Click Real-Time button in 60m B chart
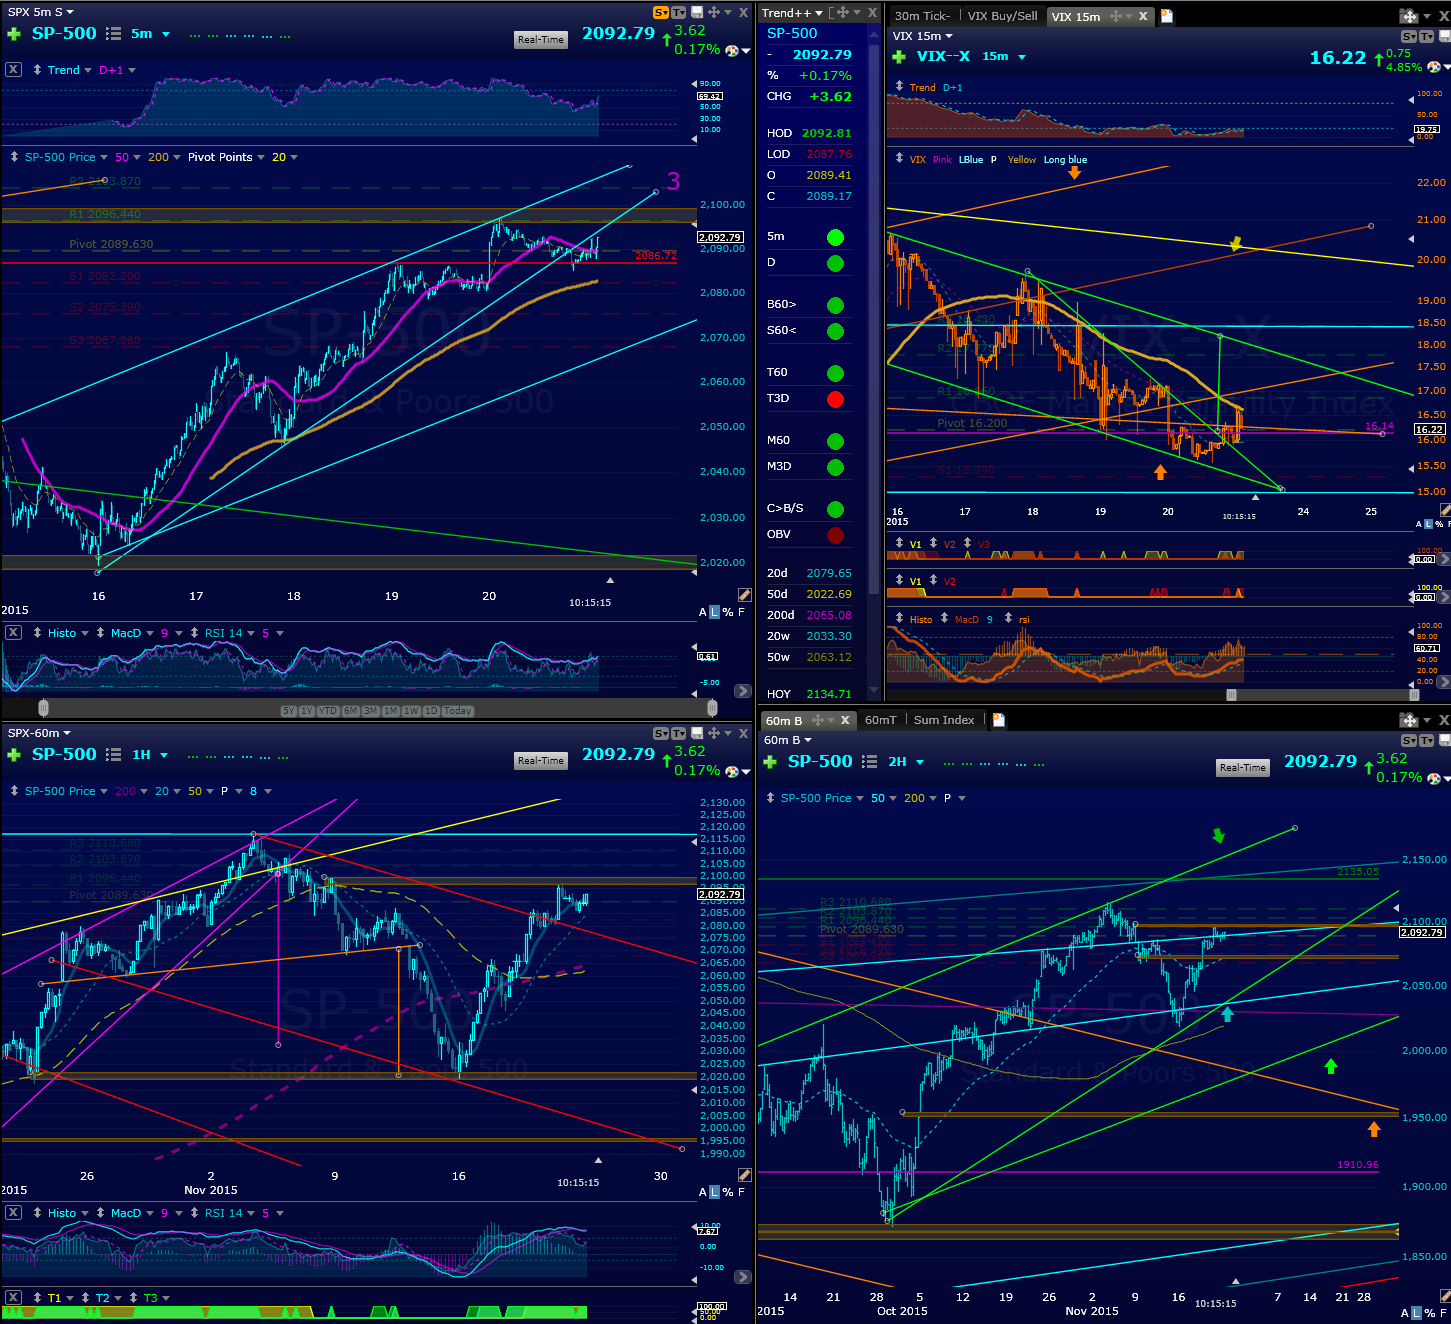The width and height of the screenshot is (1451, 1324). click(x=1243, y=768)
